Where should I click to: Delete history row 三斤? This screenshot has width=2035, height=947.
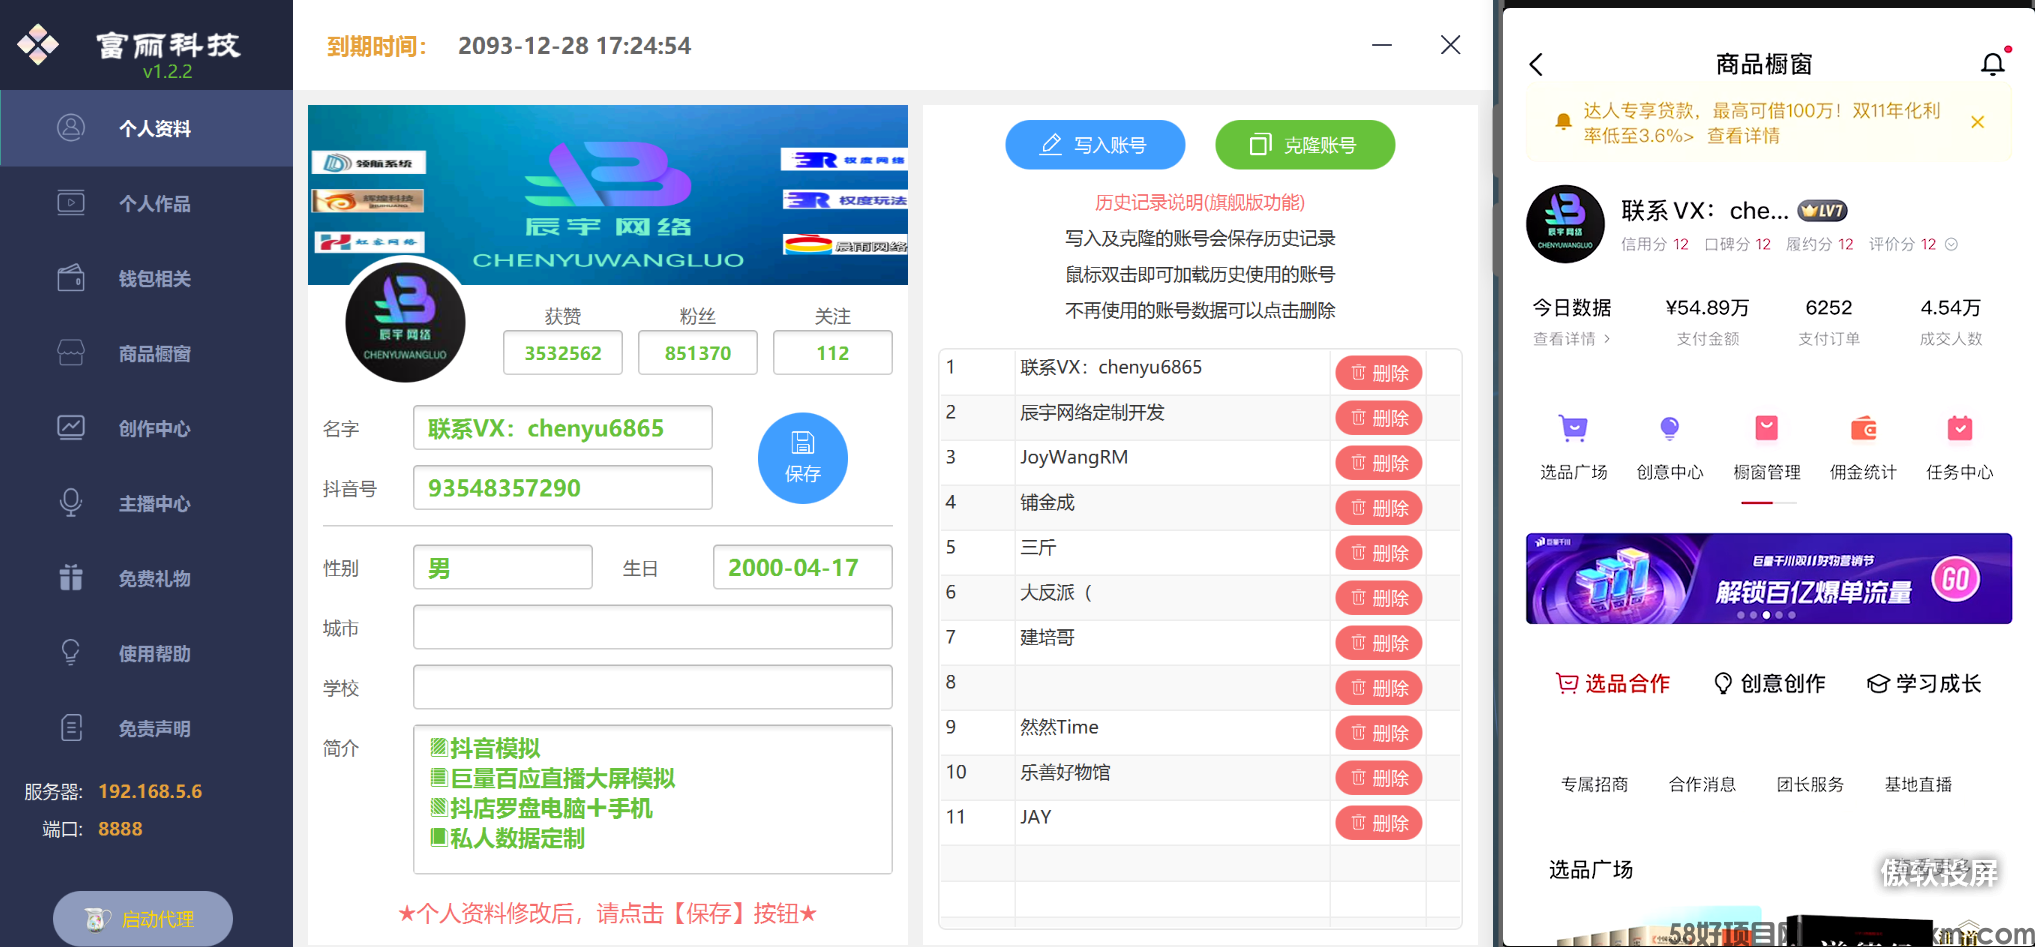[1379, 553]
